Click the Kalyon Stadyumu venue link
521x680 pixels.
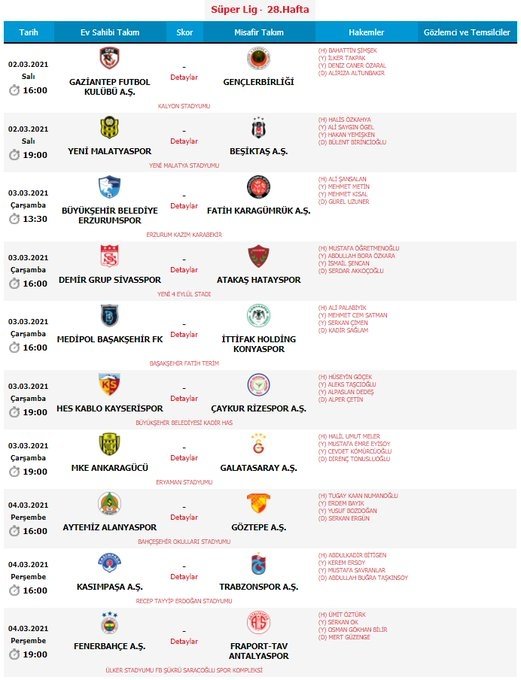point(184,106)
